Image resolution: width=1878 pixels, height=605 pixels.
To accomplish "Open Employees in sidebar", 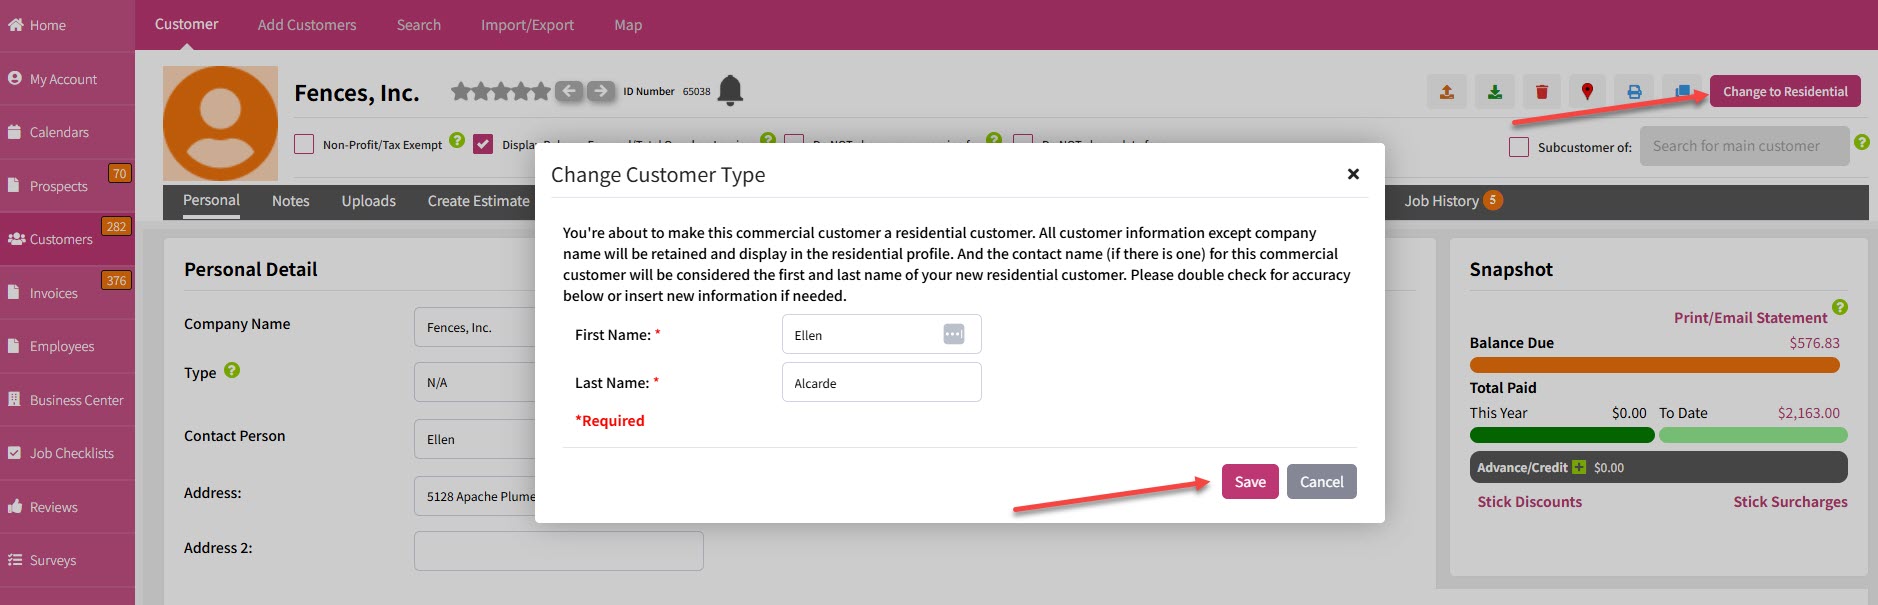I will coord(67,346).
